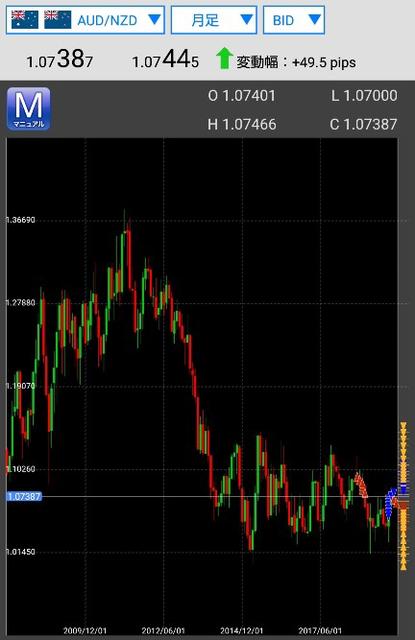Click the green up arrow indicator
This screenshot has height=640, width=415.
pyautogui.click(x=224, y=58)
